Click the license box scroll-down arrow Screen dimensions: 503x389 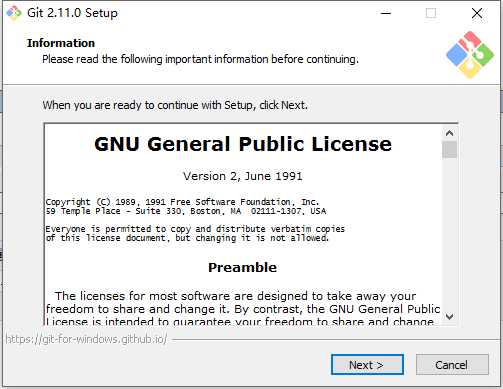pyautogui.click(x=449, y=316)
